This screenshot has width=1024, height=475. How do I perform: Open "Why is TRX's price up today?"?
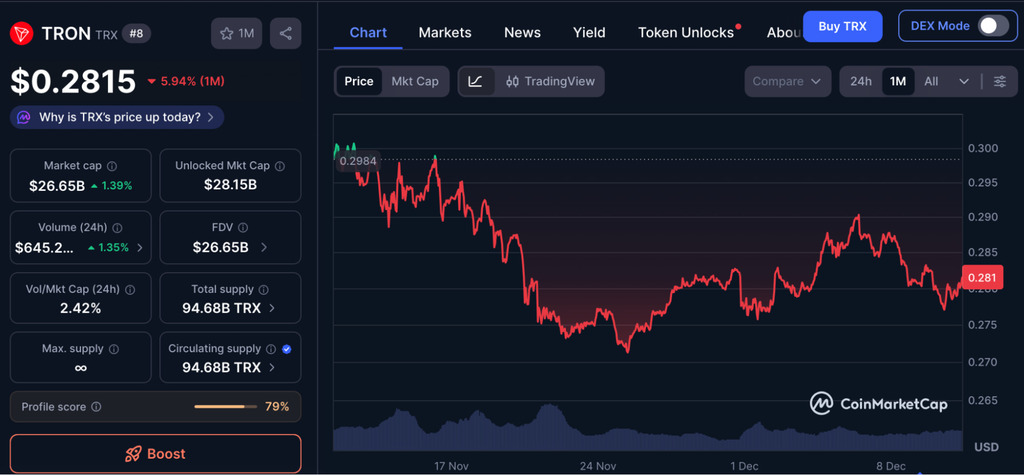tap(118, 117)
